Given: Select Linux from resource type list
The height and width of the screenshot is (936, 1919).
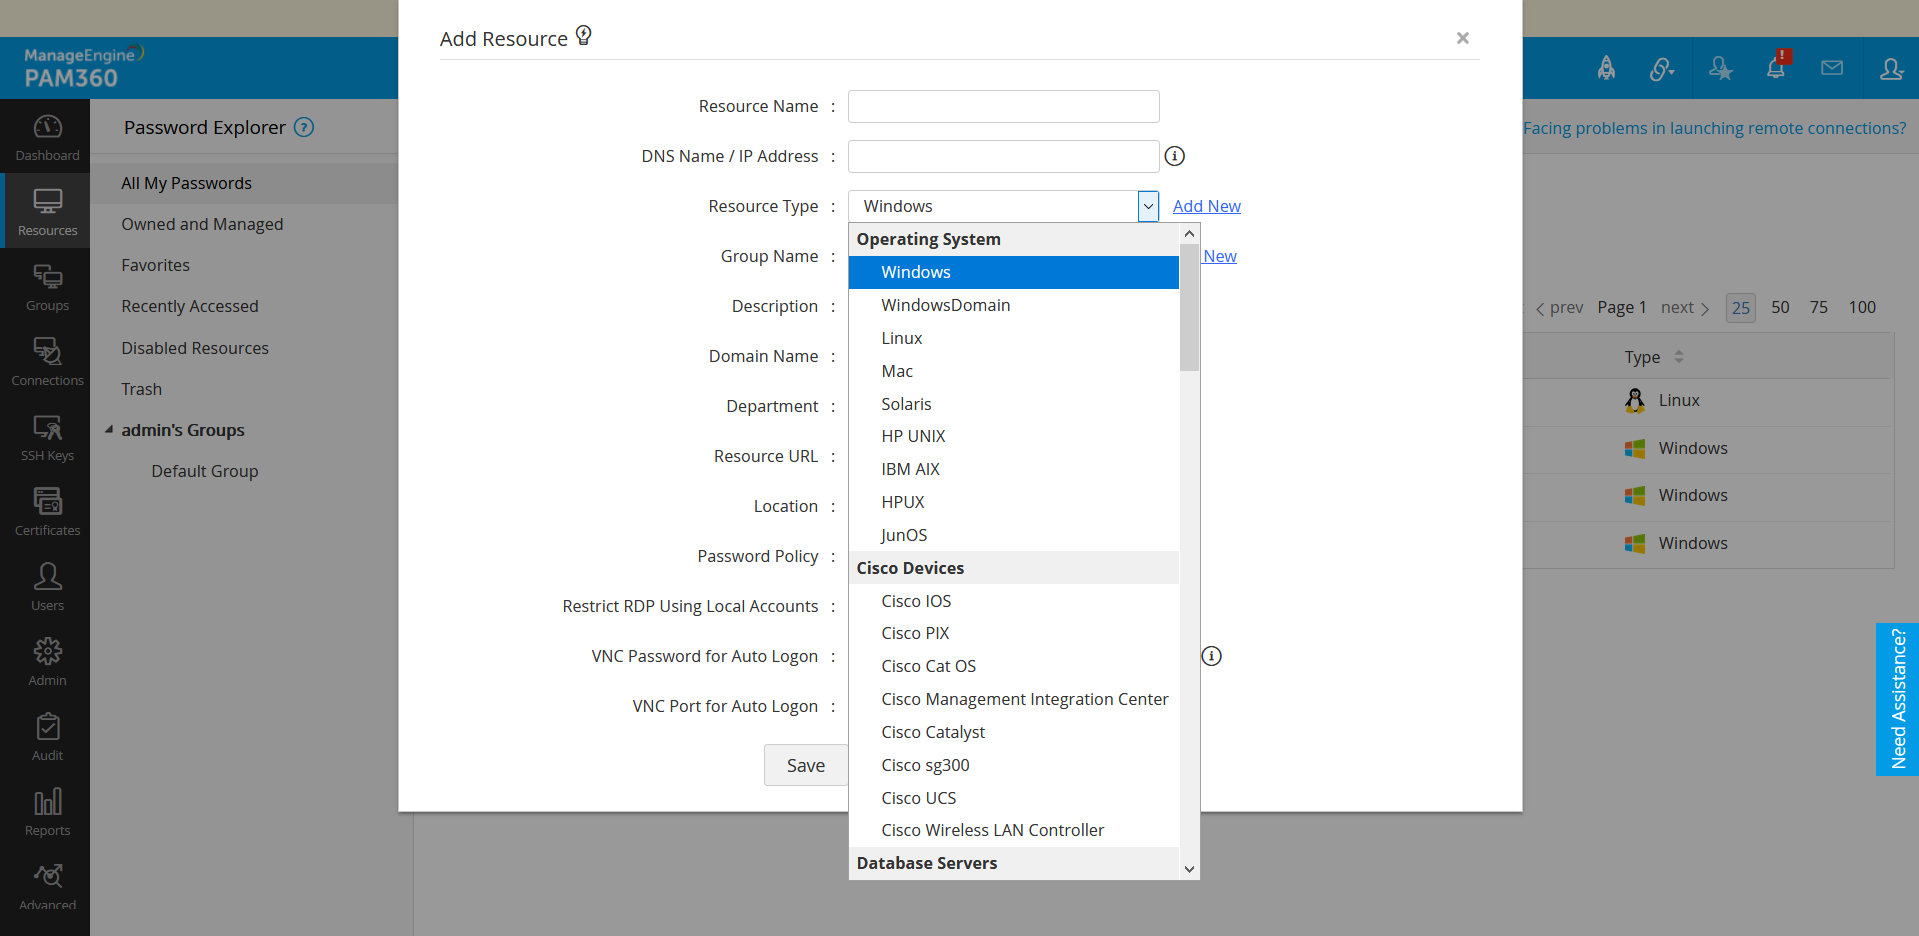Looking at the screenshot, I should point(901,338).
